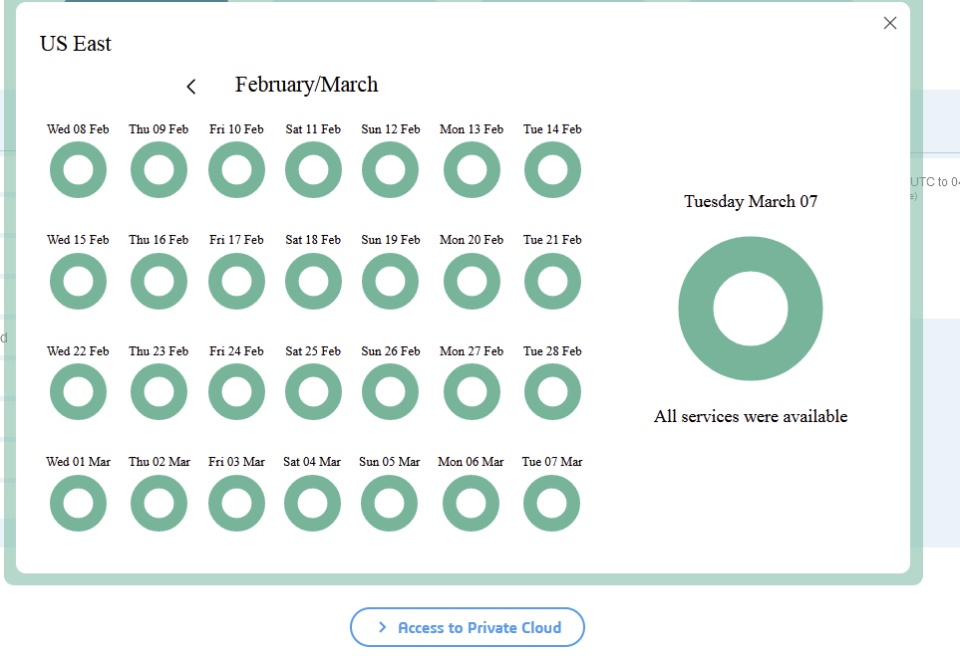The image size is (960, 656).
Task: Select the Thu 16 Feb status ring
Action: click(x=158, y=281)
